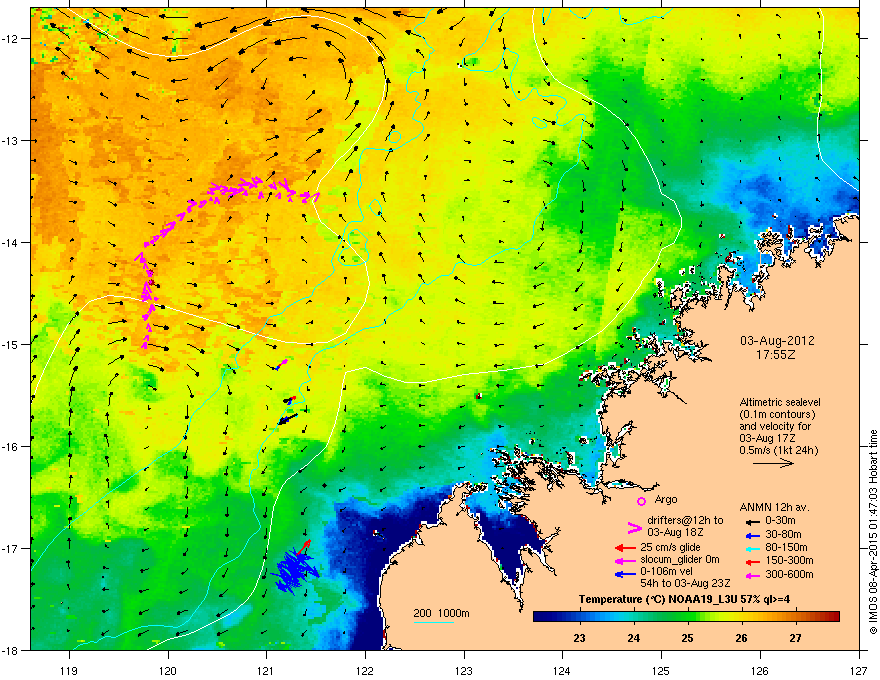Click the 'drifters@12h to' legend label
The height and width of the screenshot is (680, 880).
click(685, 521)
